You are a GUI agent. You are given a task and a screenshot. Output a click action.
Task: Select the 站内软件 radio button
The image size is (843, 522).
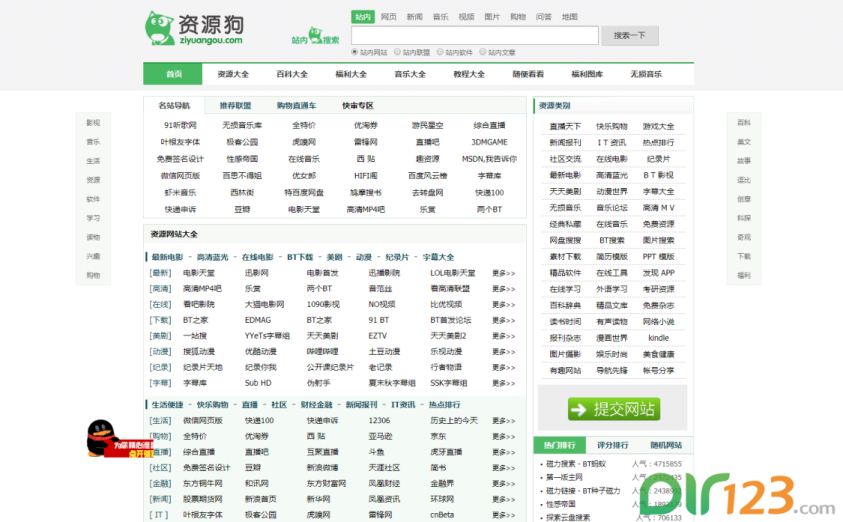coord(440,52)
